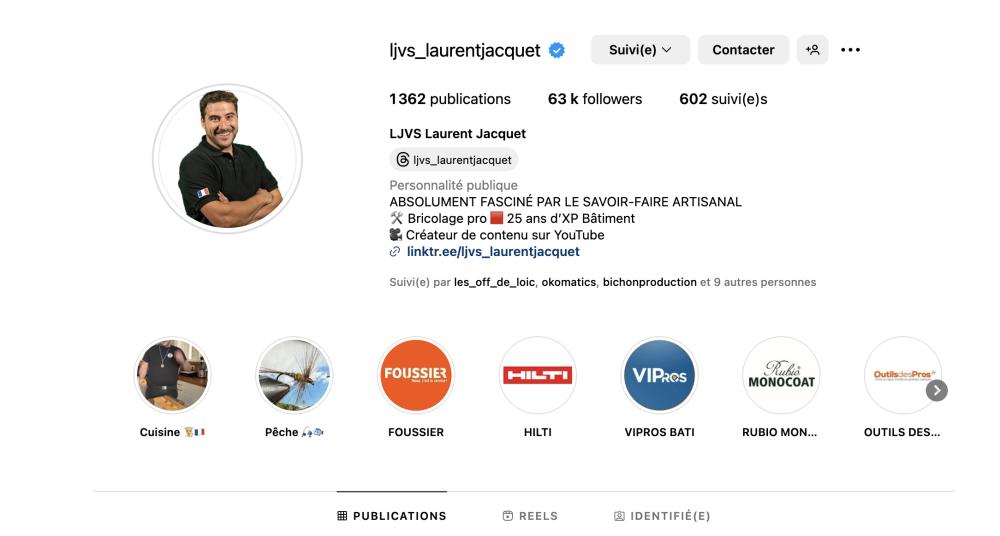Open the profile picture of Laurent Jacquet

point(227,159)
